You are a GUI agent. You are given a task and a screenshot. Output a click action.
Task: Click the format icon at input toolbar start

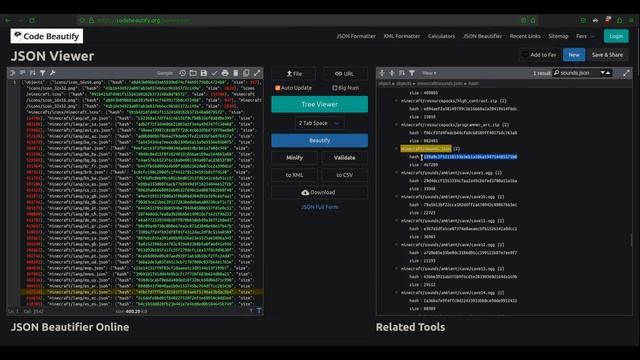tap(13, 73)
